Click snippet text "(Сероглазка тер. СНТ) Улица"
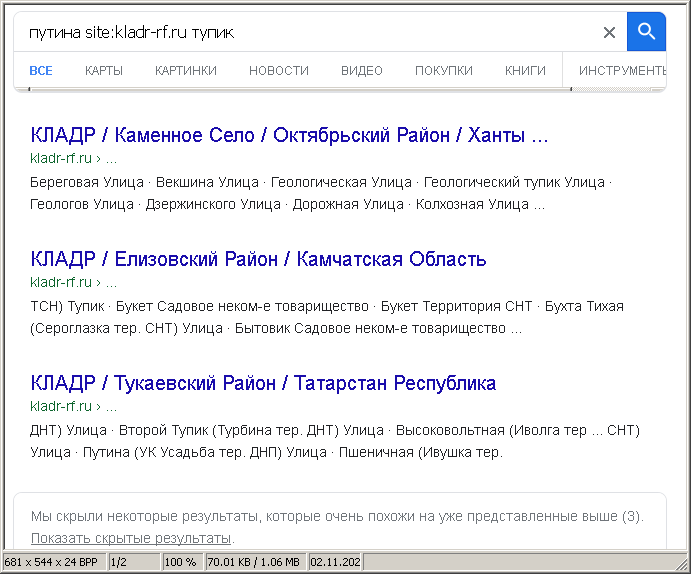 126,328
